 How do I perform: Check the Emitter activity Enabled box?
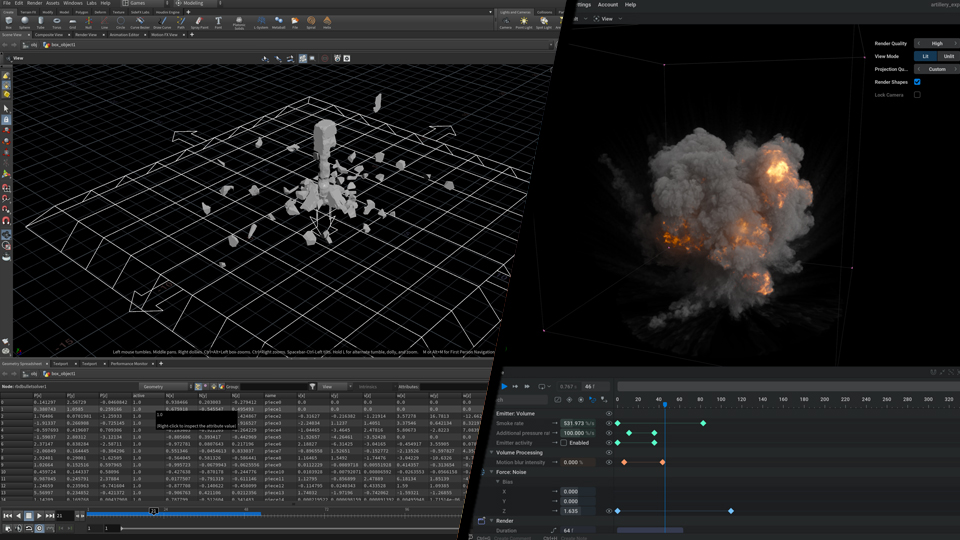pos(564,442)
